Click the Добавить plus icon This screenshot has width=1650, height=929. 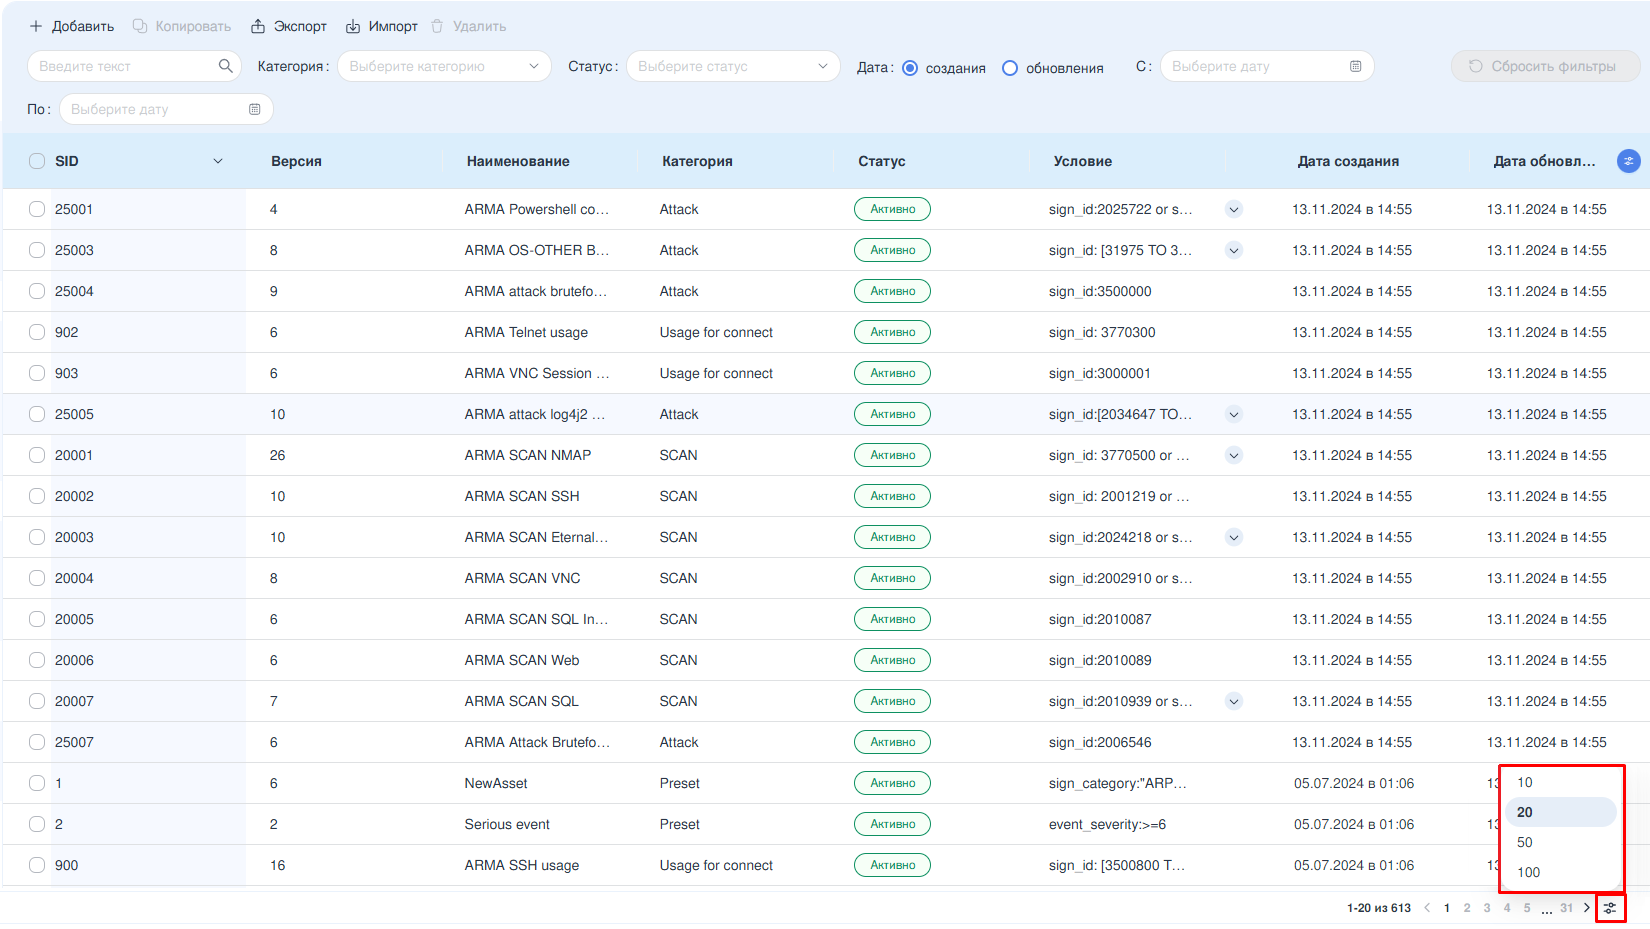pyautogui.click(x=36, y=26)
